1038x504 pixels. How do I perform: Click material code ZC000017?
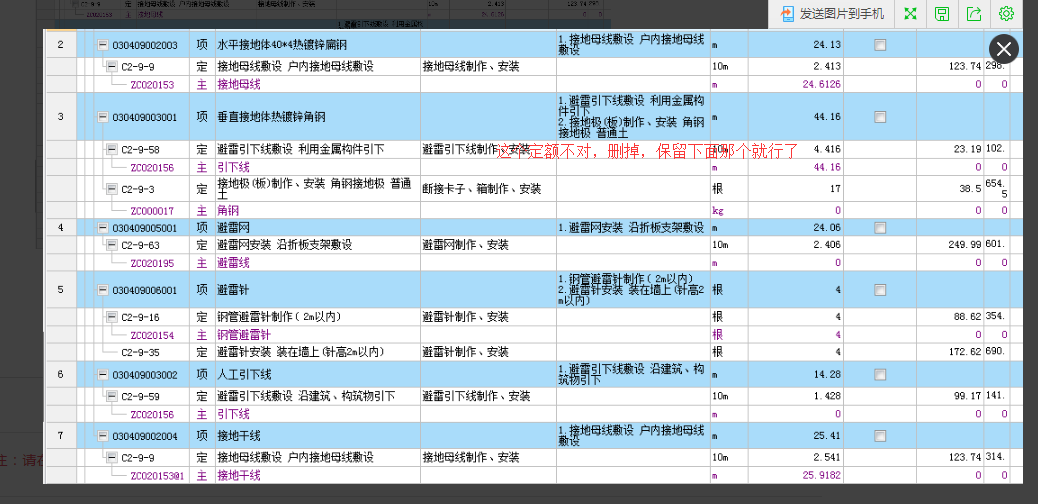tap(152, 211)
